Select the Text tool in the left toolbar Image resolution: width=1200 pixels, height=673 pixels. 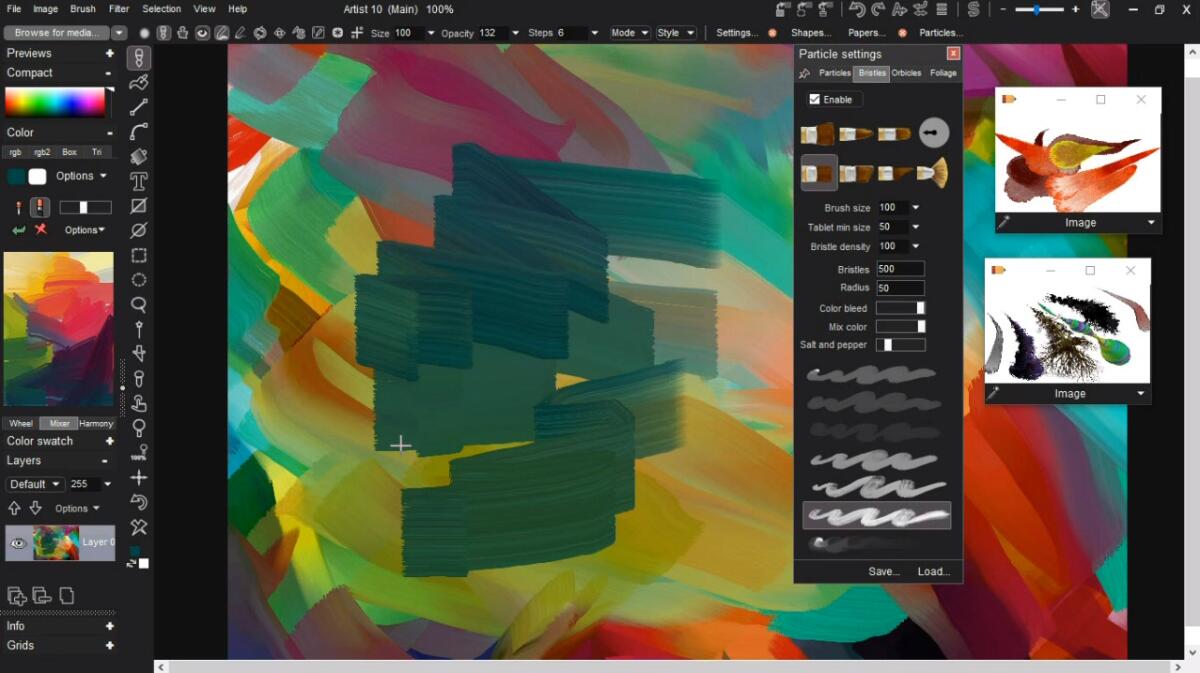click(139, 180)
